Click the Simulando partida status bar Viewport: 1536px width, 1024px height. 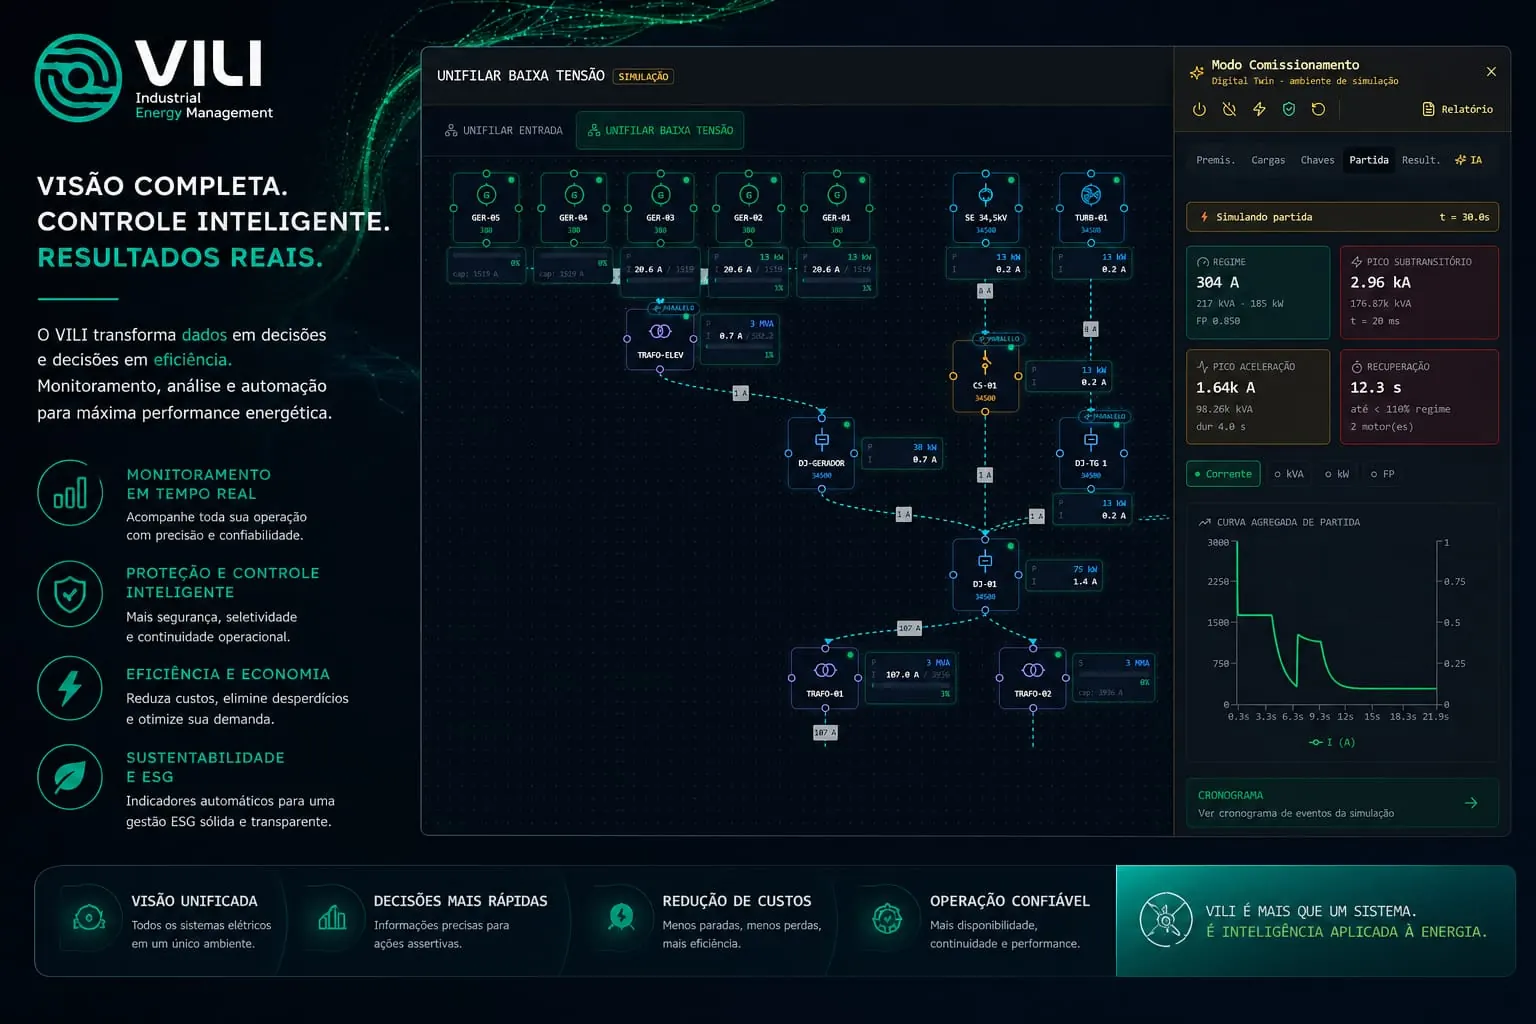pos(1342,217)
